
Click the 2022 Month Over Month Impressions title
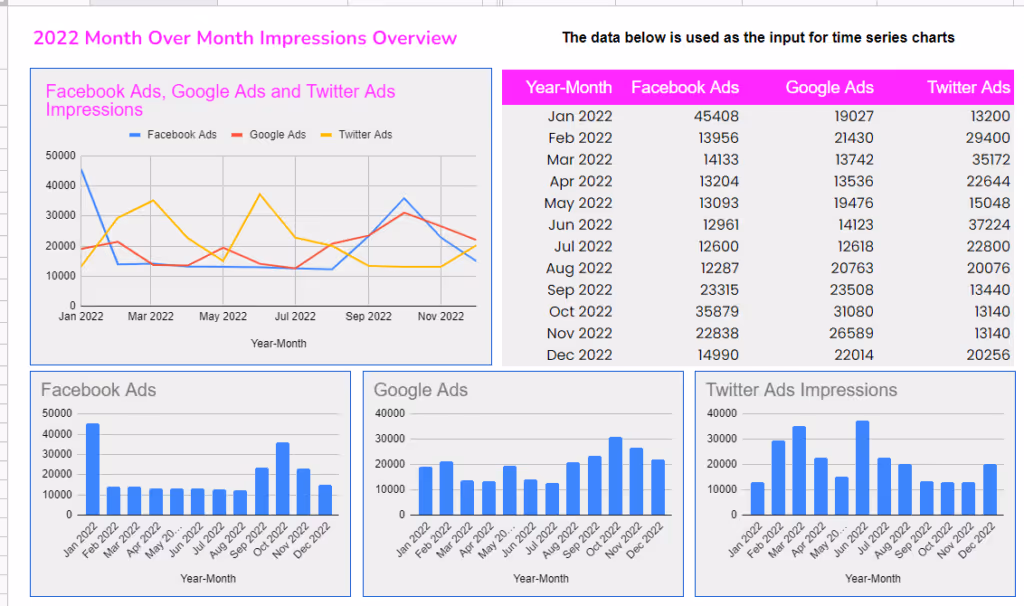click(247, 38)
